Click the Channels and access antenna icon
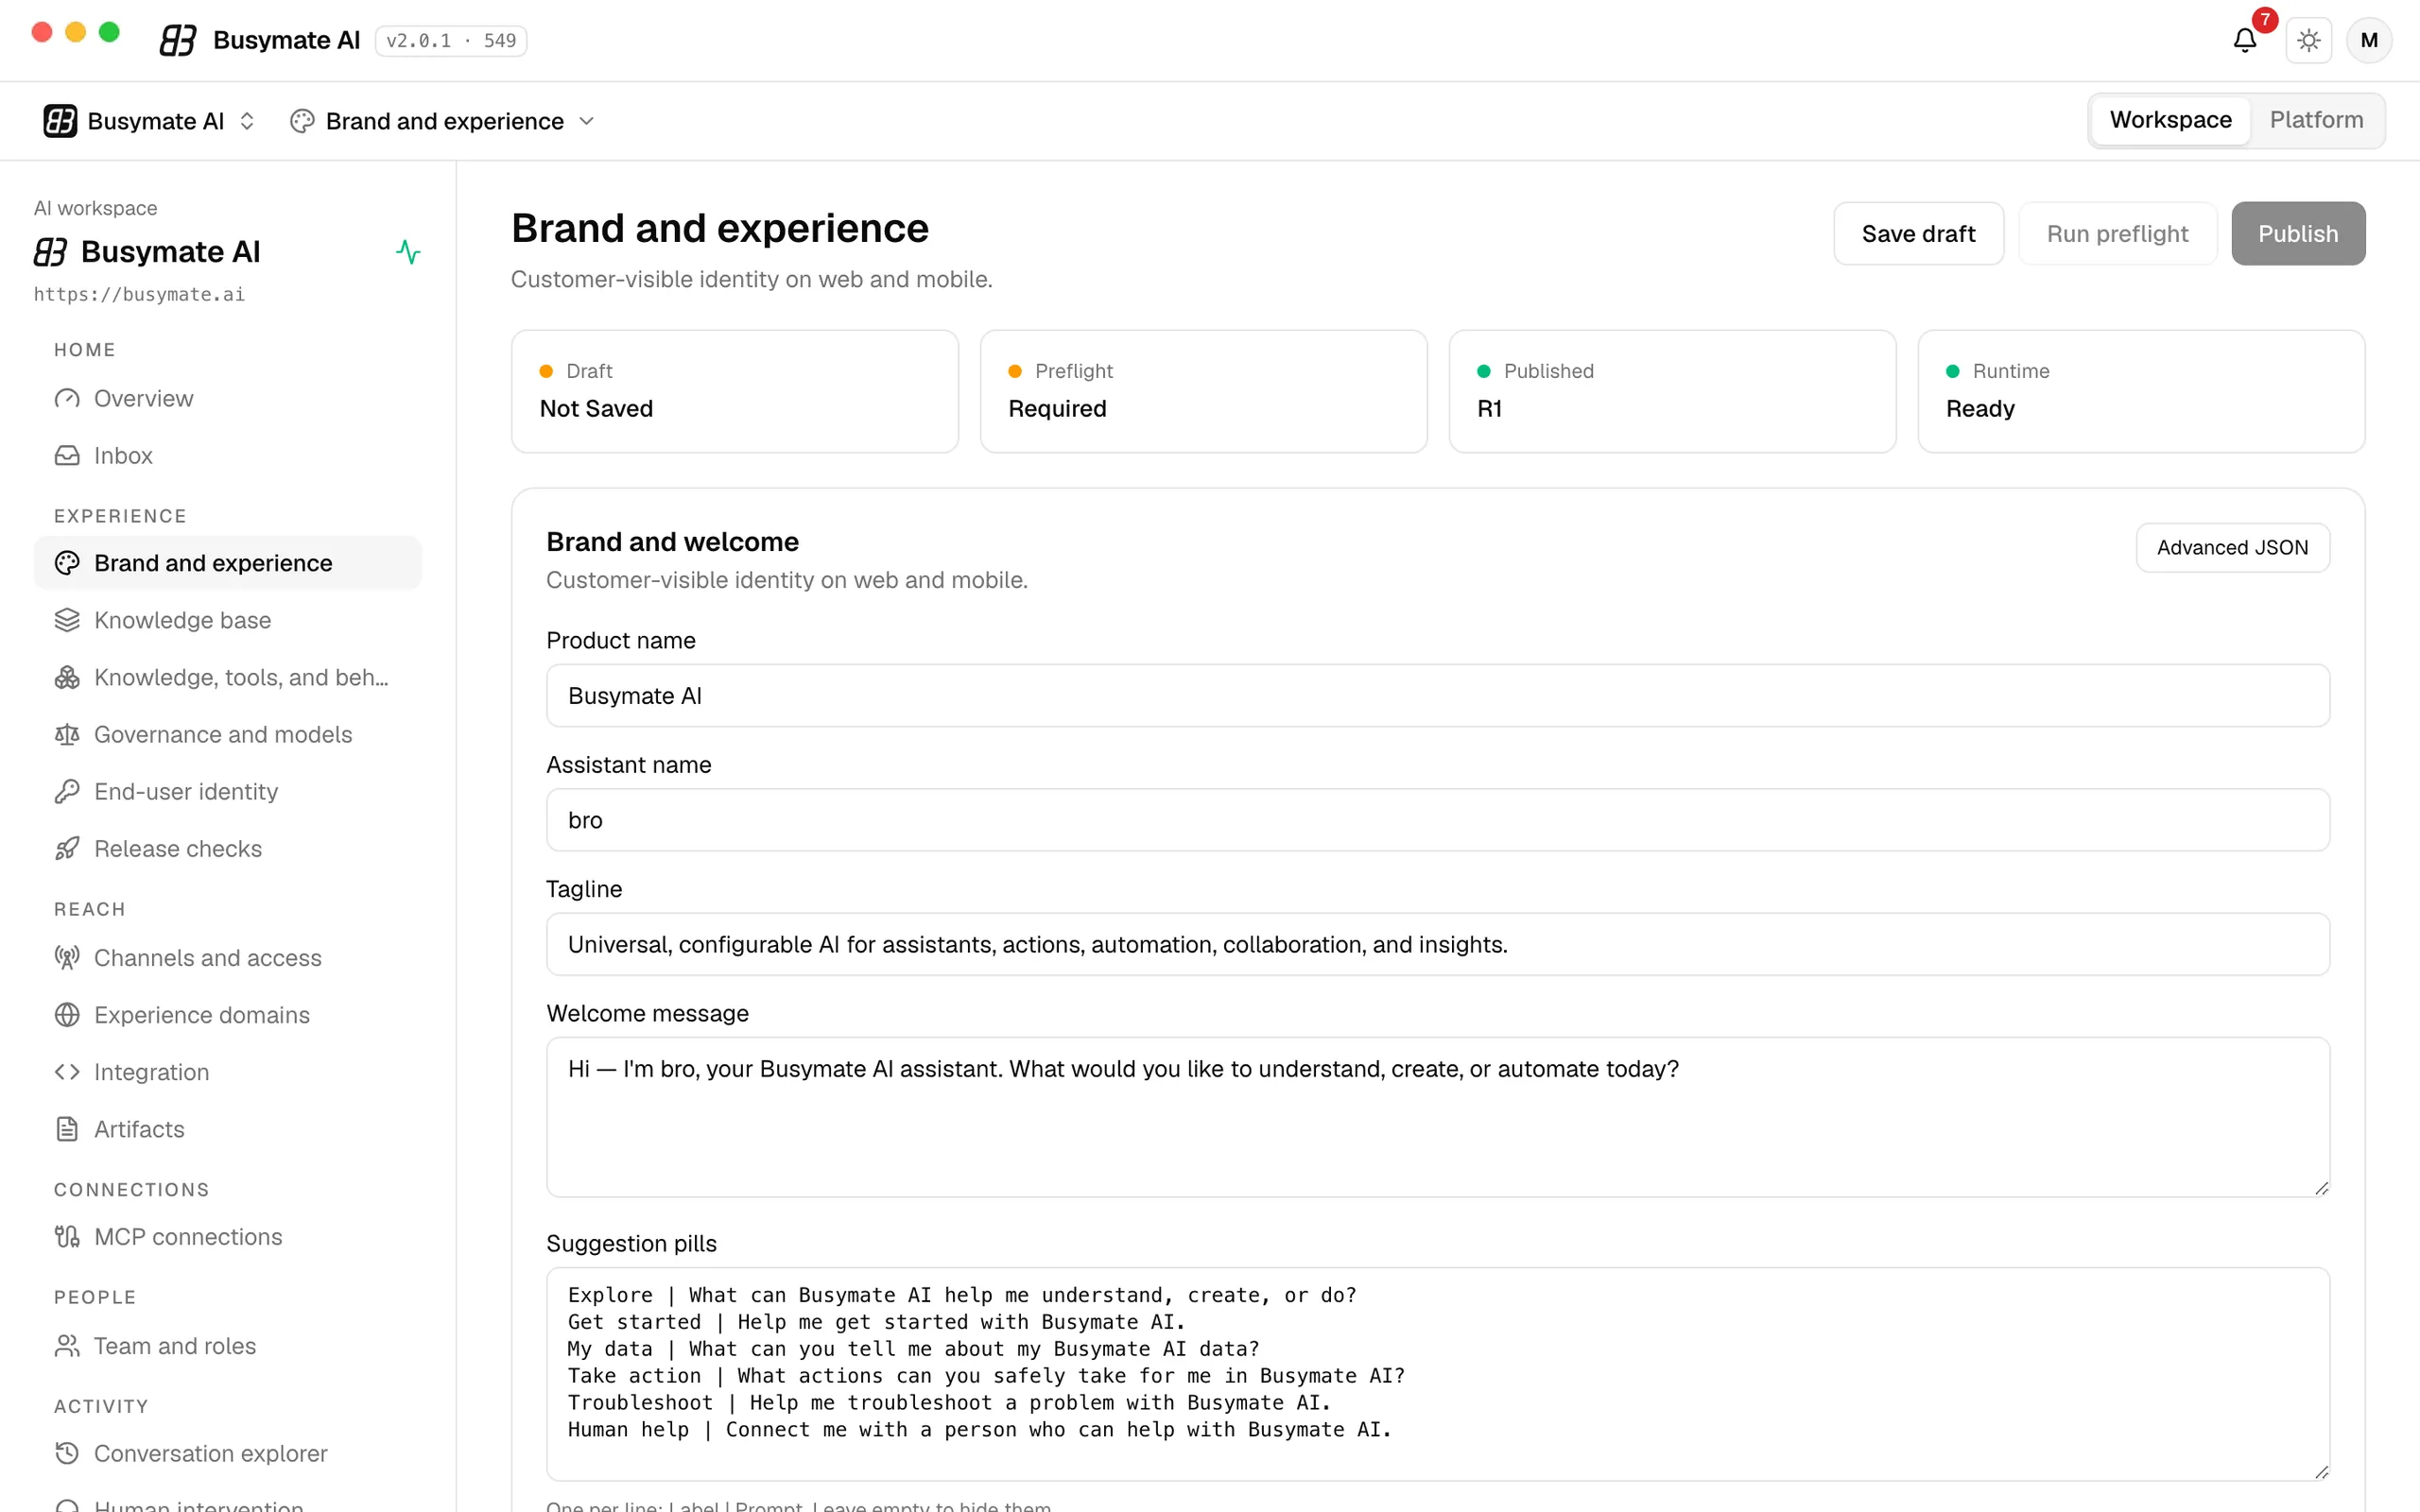The height and width of the screenshot is (1512, 2420). click(67, 958)
